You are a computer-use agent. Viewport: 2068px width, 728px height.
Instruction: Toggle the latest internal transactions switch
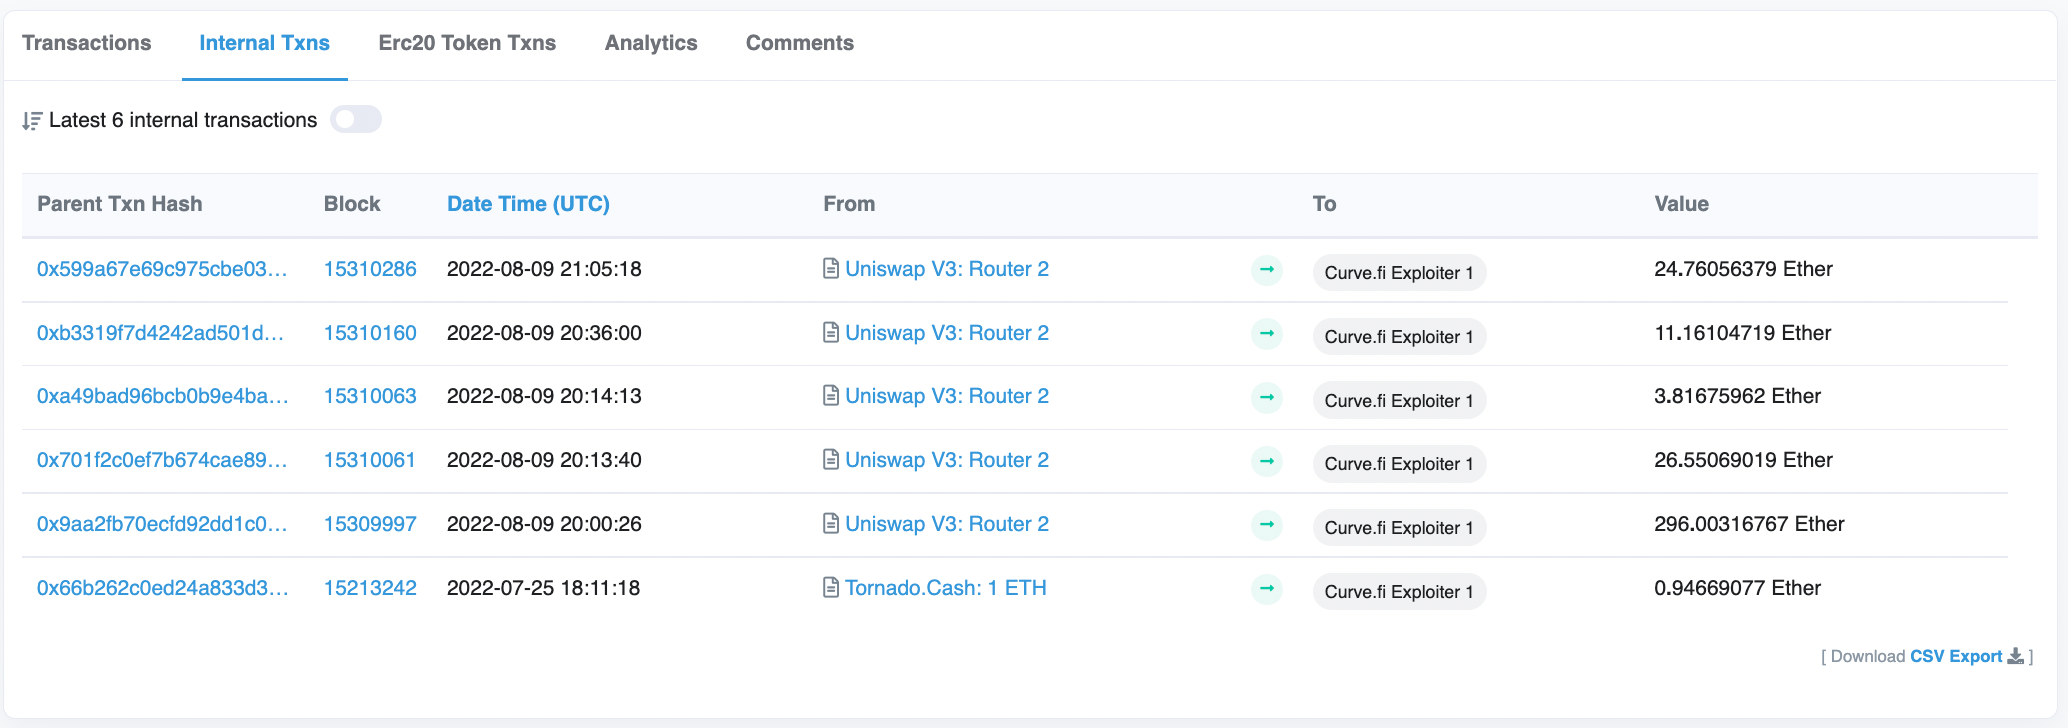pos(356,120)
